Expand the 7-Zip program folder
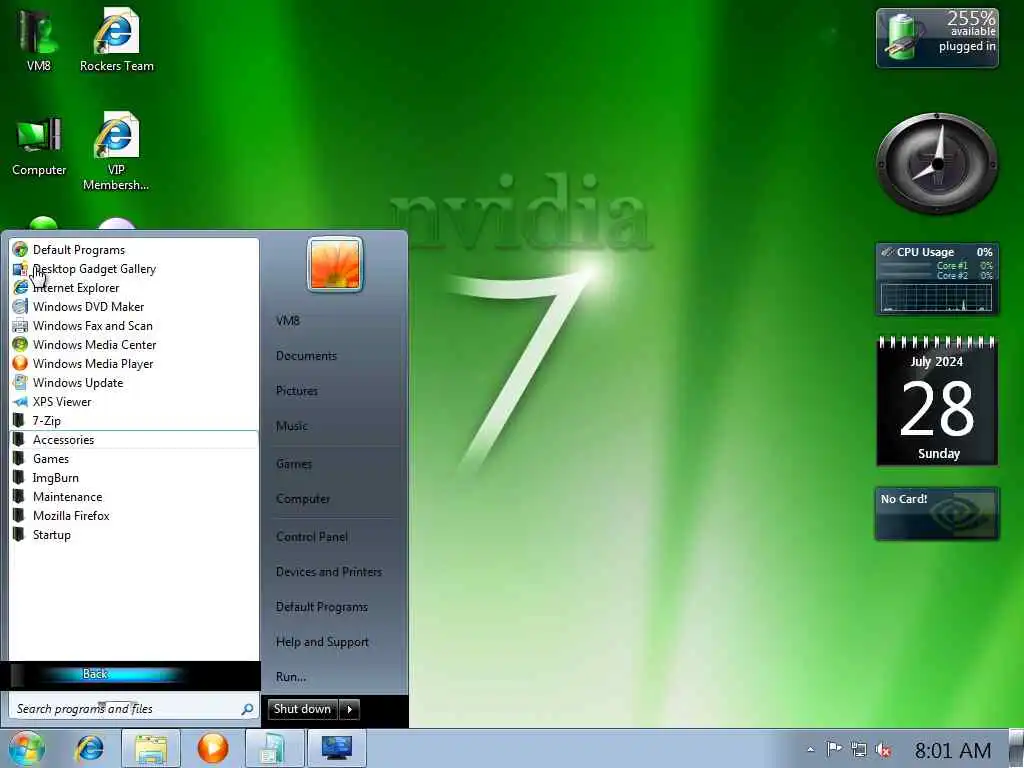Image resolution: width=1024 pixels, height=768 pixels. (x=134, y=421)
